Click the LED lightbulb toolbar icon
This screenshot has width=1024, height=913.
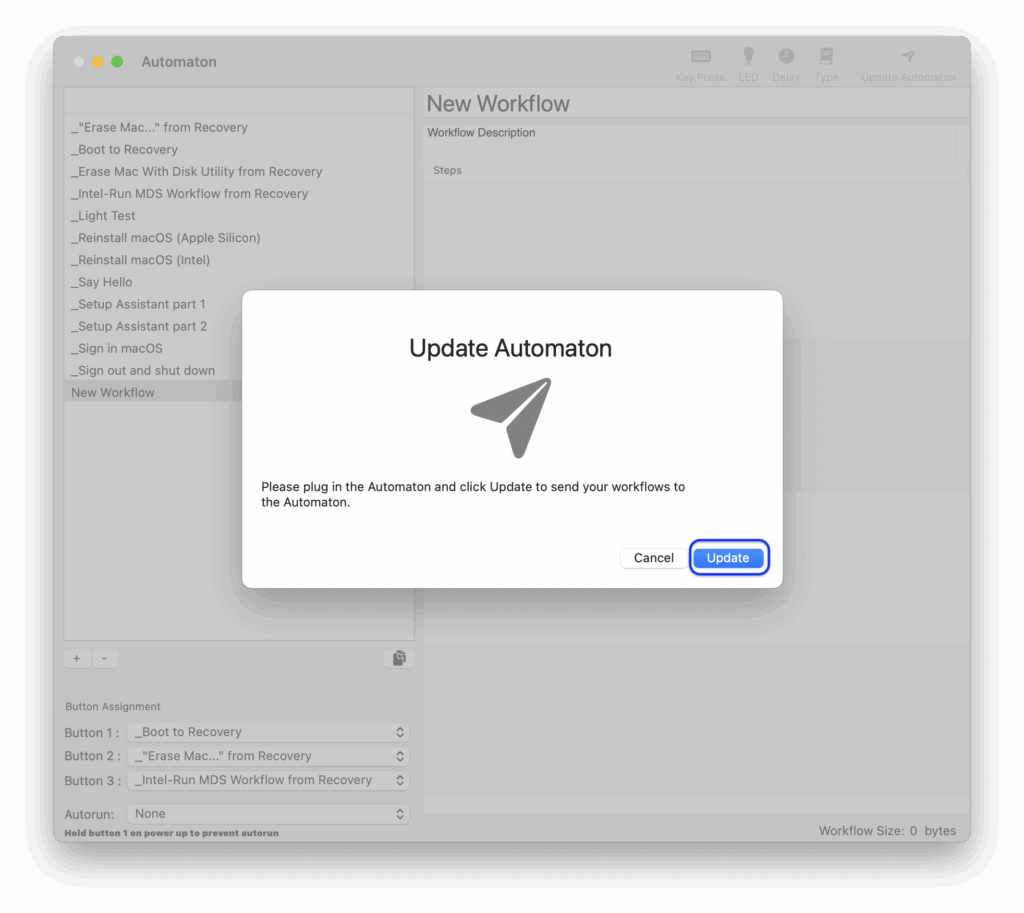[x=748, y=56]
